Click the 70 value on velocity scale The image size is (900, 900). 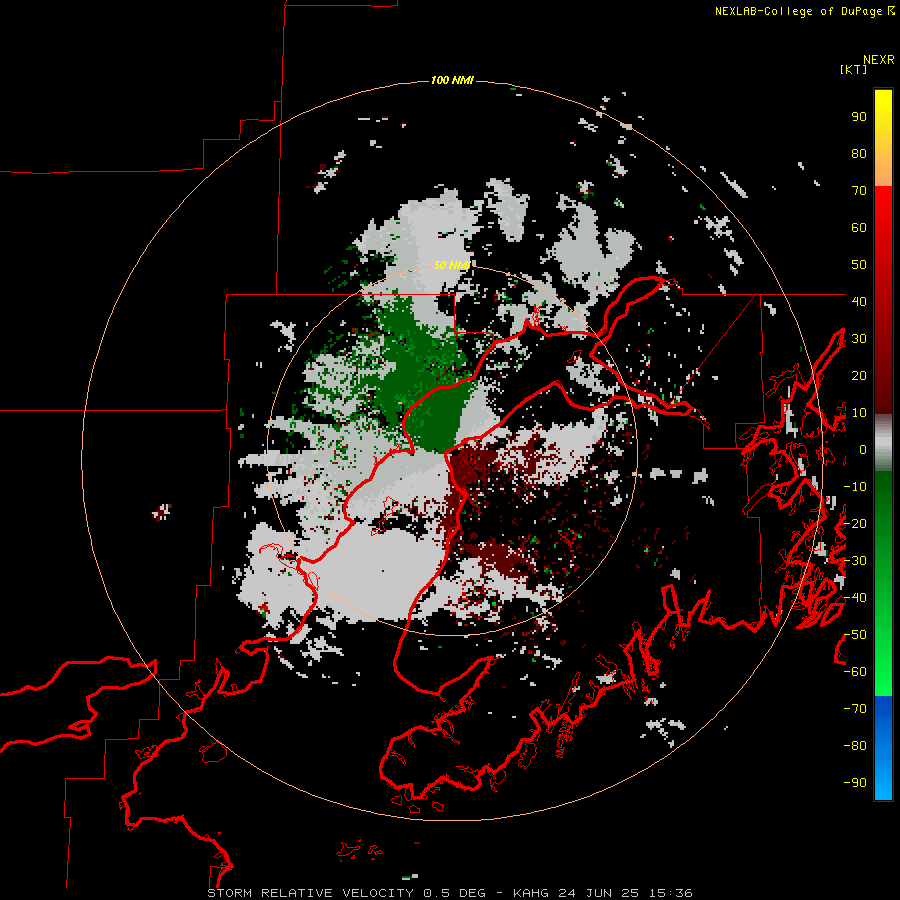859,191
